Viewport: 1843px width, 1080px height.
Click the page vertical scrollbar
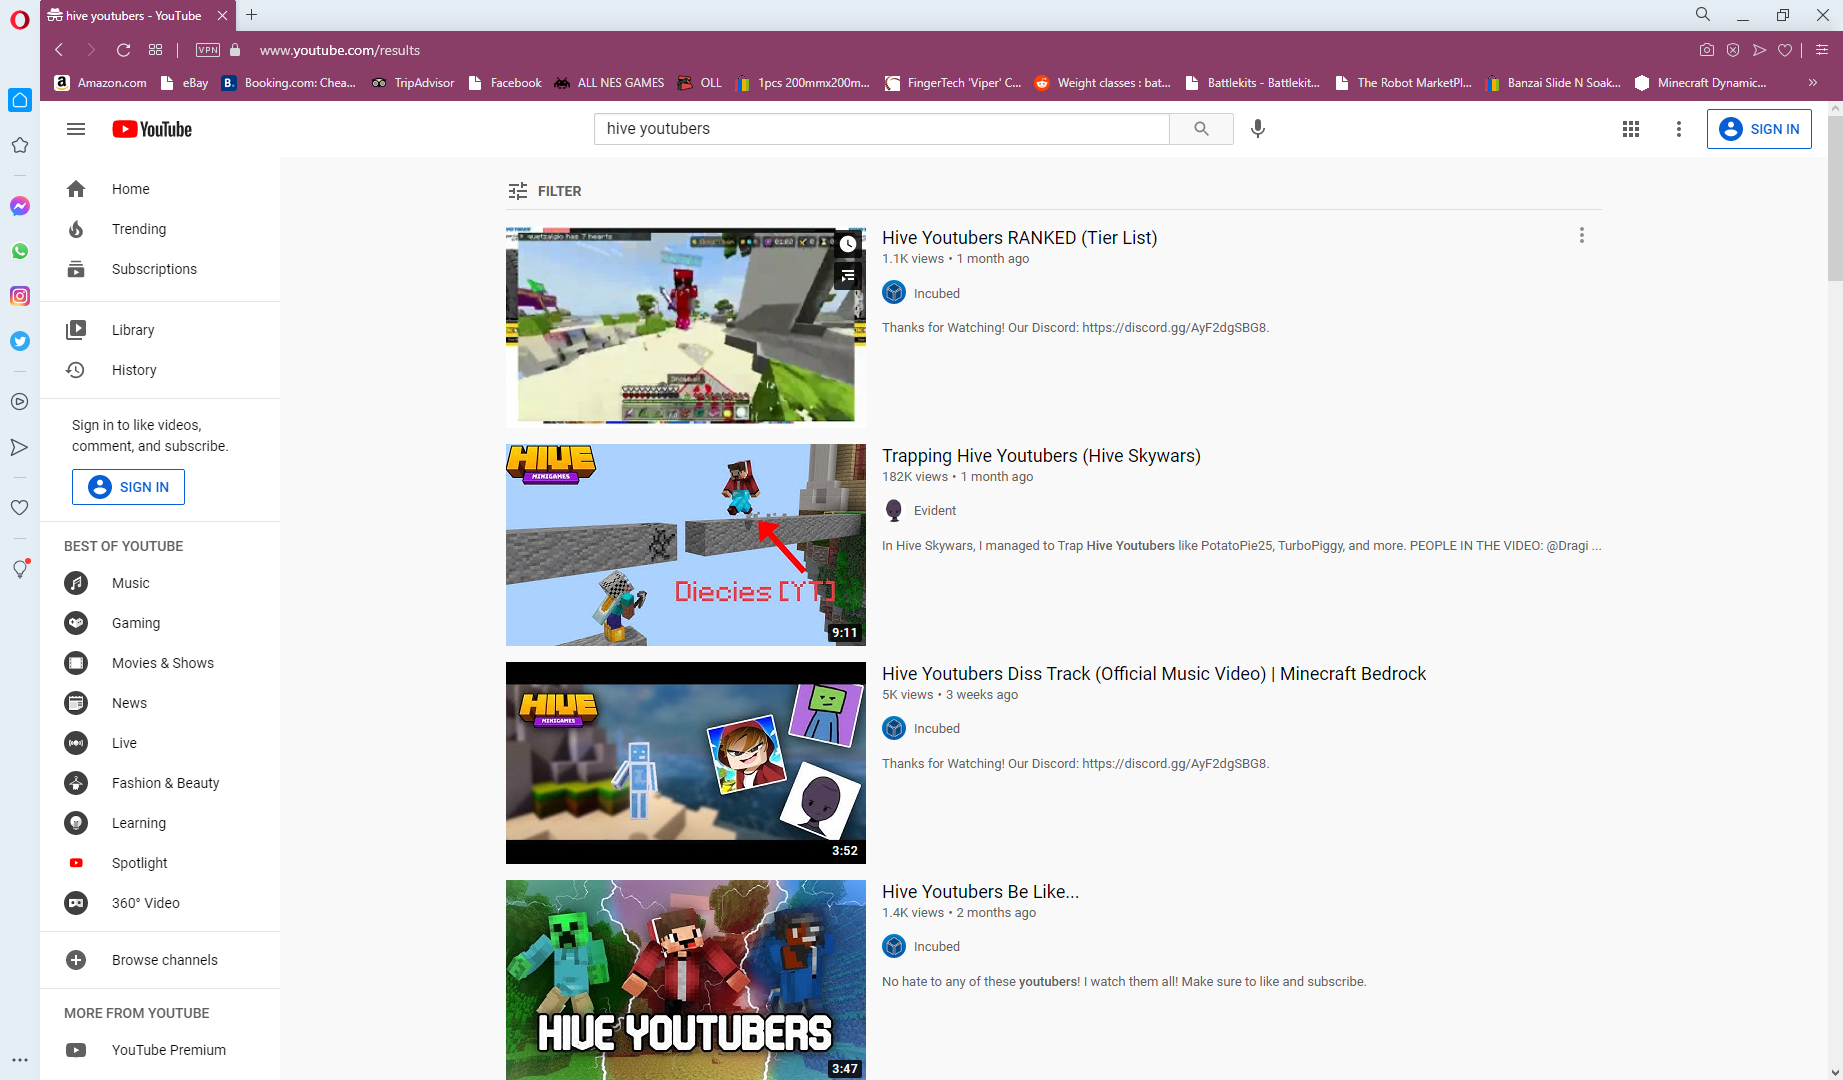click(x=1835, y=199)
